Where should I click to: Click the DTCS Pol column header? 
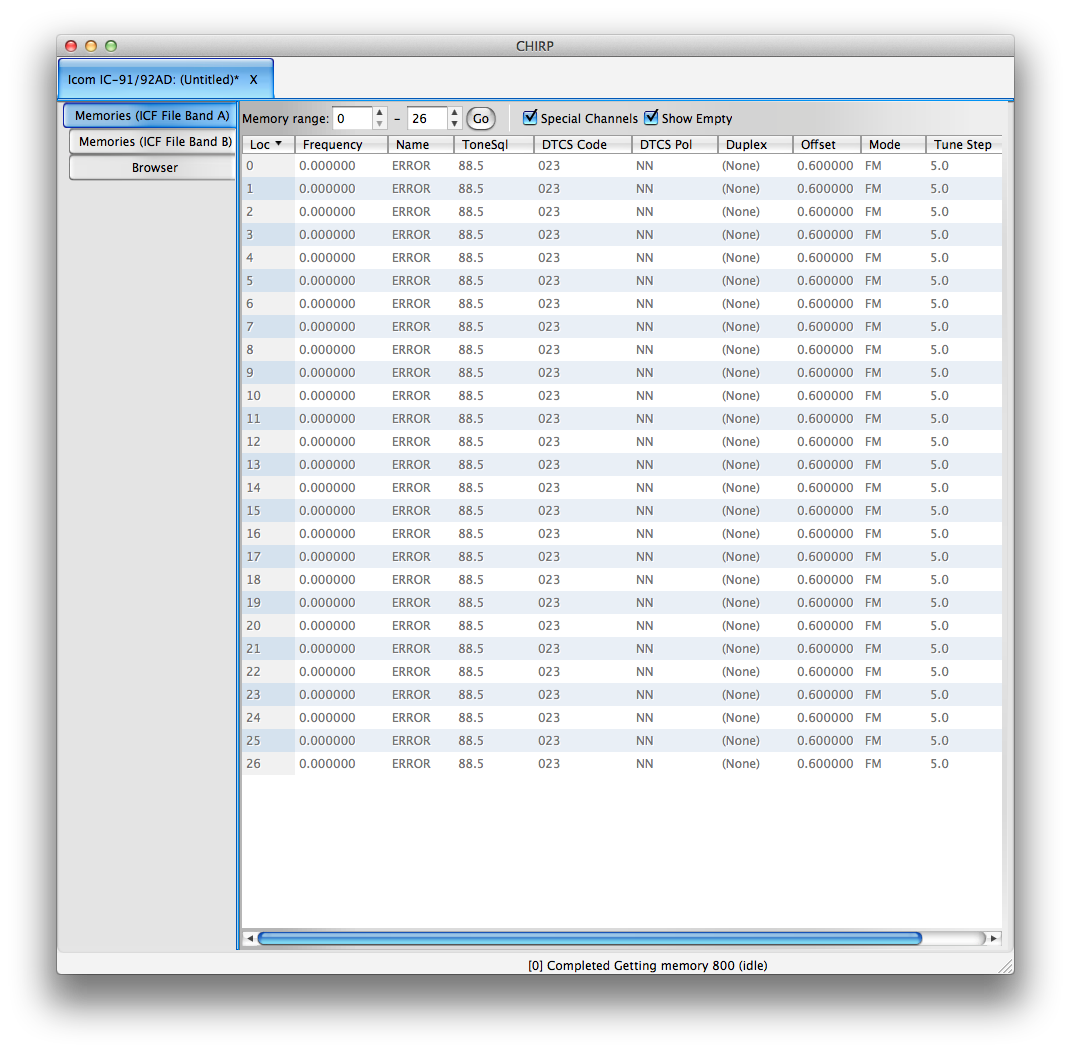675,145
